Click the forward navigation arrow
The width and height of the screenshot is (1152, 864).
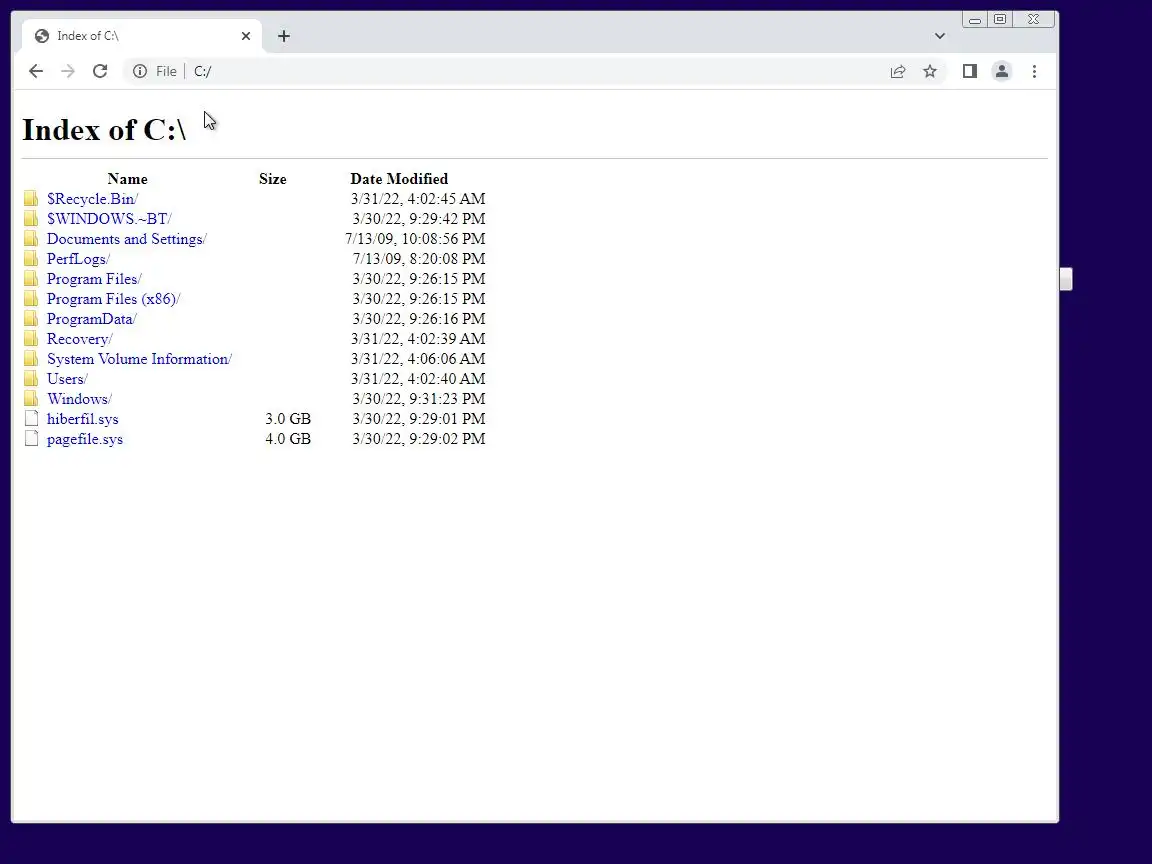pyautogui.click(x=68, y=71)
